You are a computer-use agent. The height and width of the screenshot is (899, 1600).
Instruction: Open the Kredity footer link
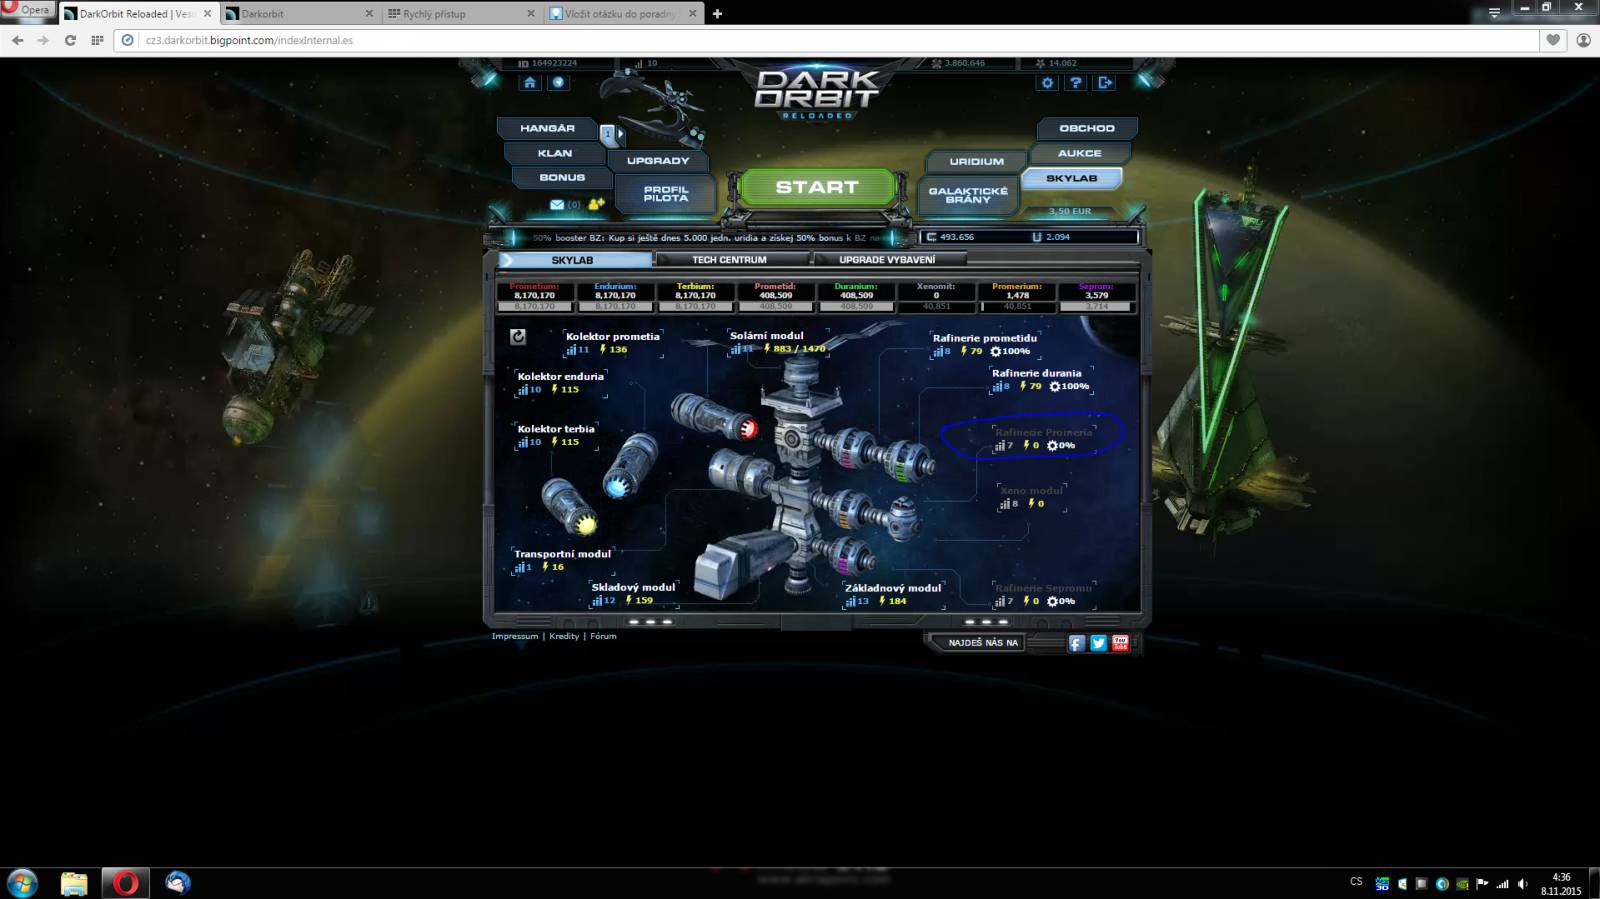tap(564, 636)
